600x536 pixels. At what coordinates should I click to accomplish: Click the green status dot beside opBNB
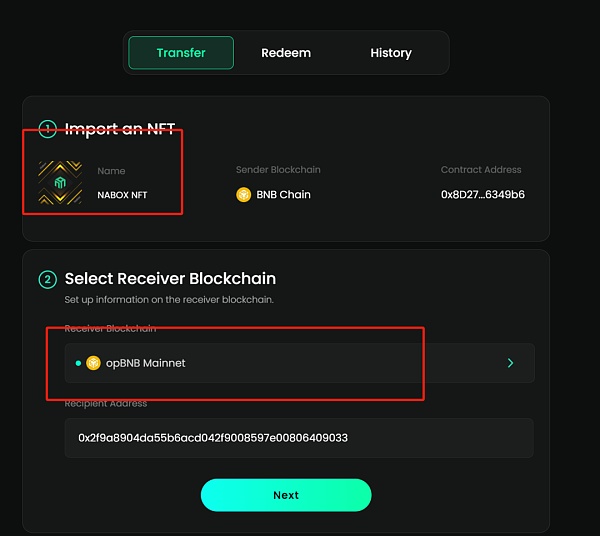tap(79, 363)
